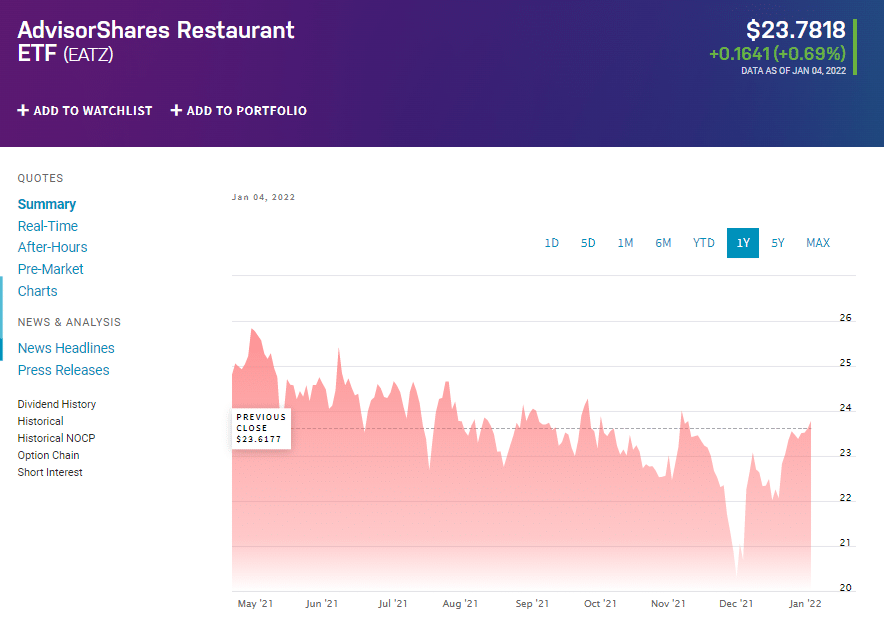The image size is (884, 636).
Task: Click the Oct '21 x-axis label
Action: (600, 603)
